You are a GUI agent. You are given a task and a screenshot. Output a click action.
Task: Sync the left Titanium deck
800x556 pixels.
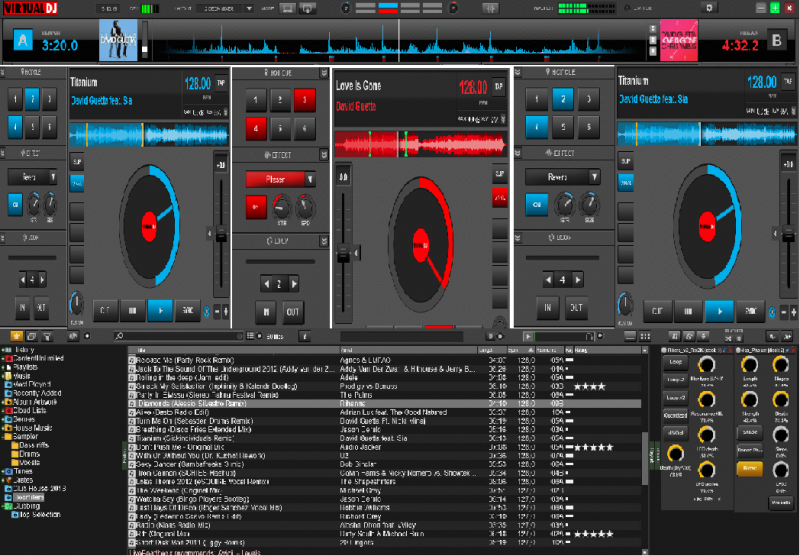(188, 310)
